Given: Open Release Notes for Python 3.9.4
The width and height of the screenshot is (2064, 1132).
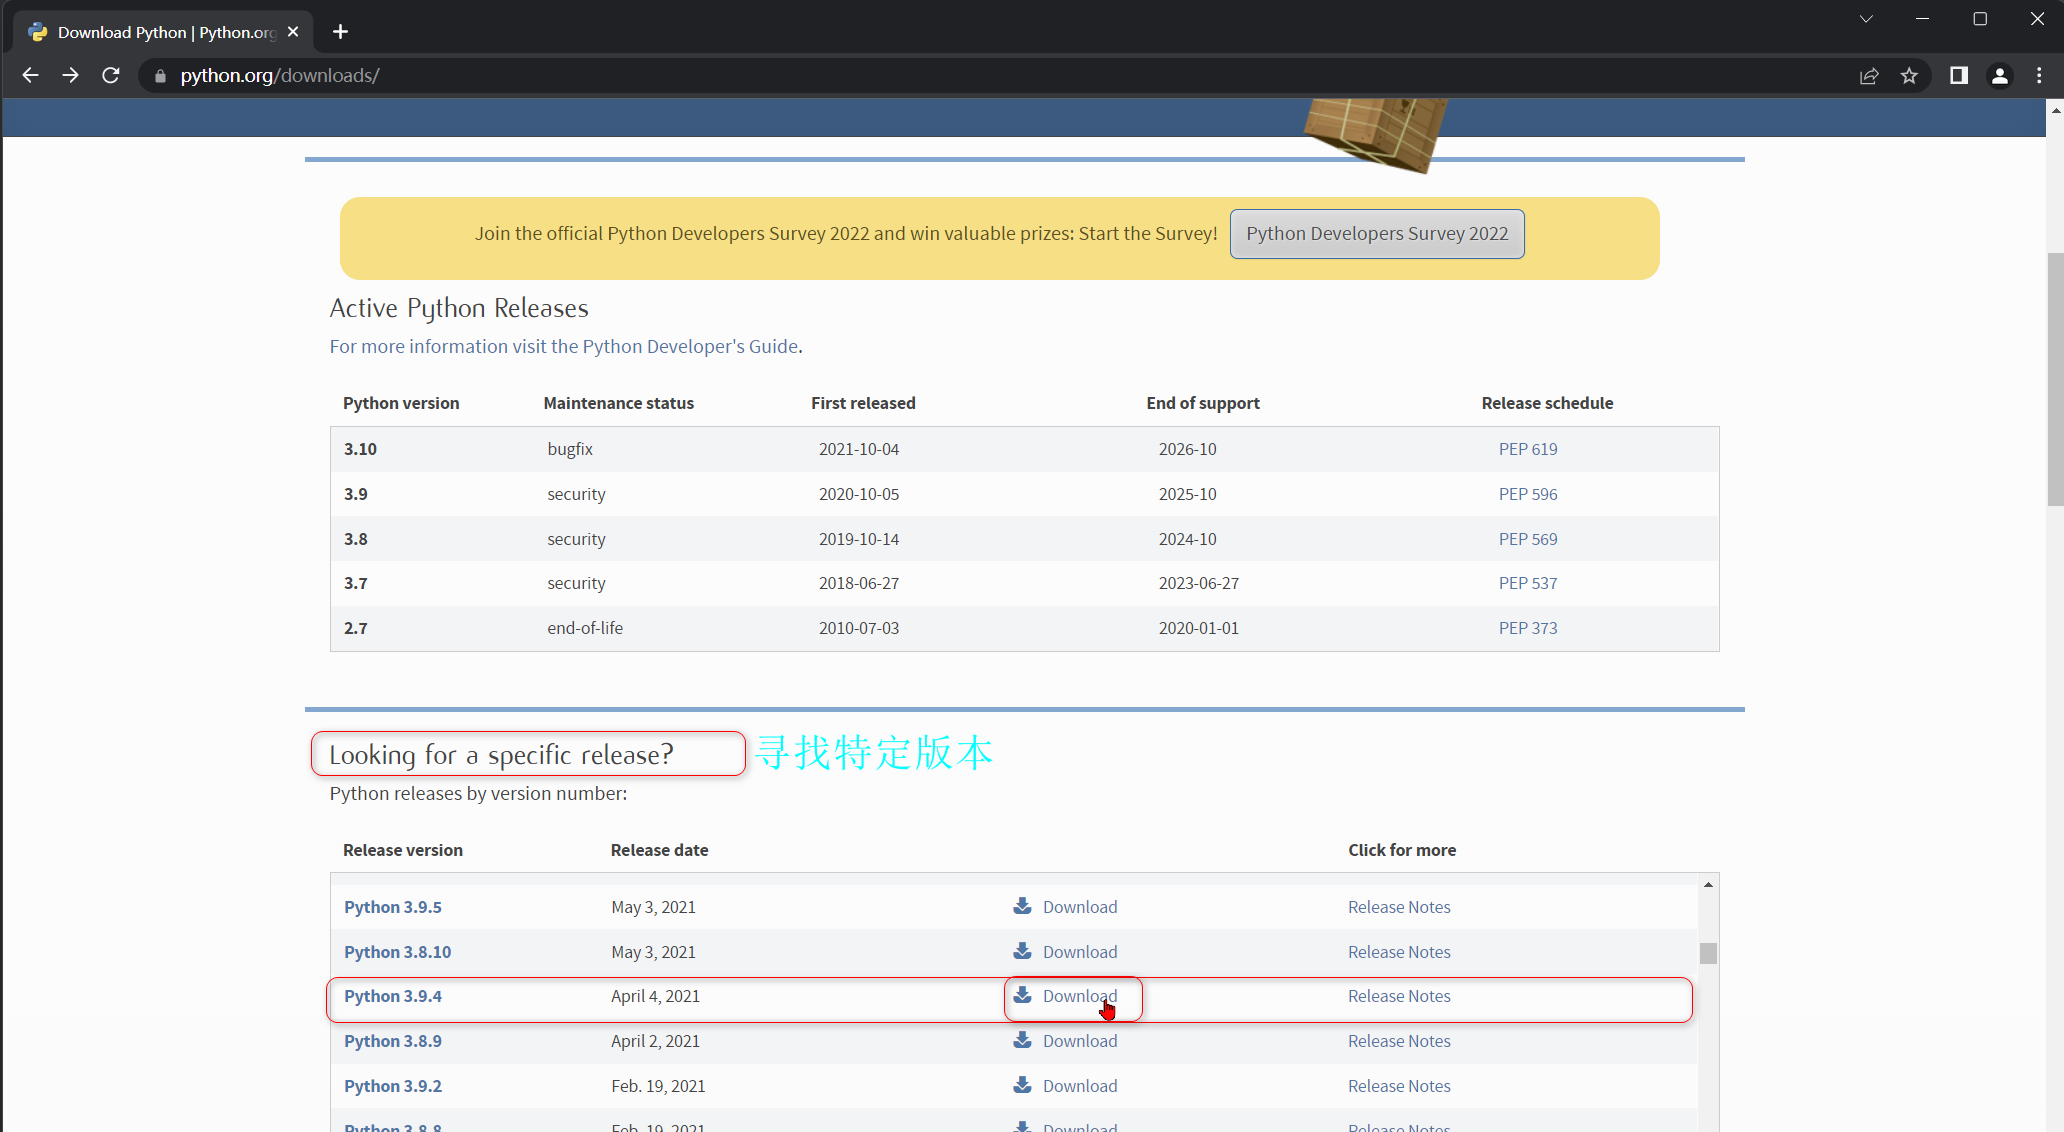Looking at the screenshot, I should click(1399, 996).
